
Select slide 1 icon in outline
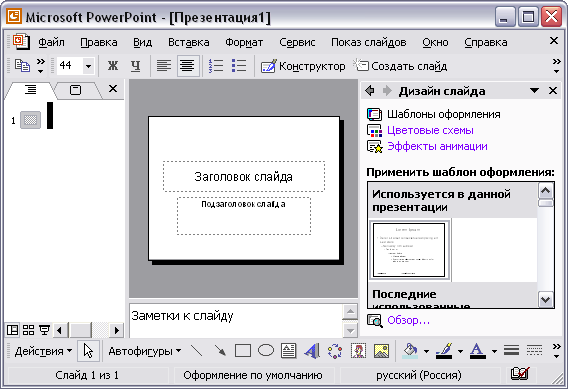(x=30, y=120)
